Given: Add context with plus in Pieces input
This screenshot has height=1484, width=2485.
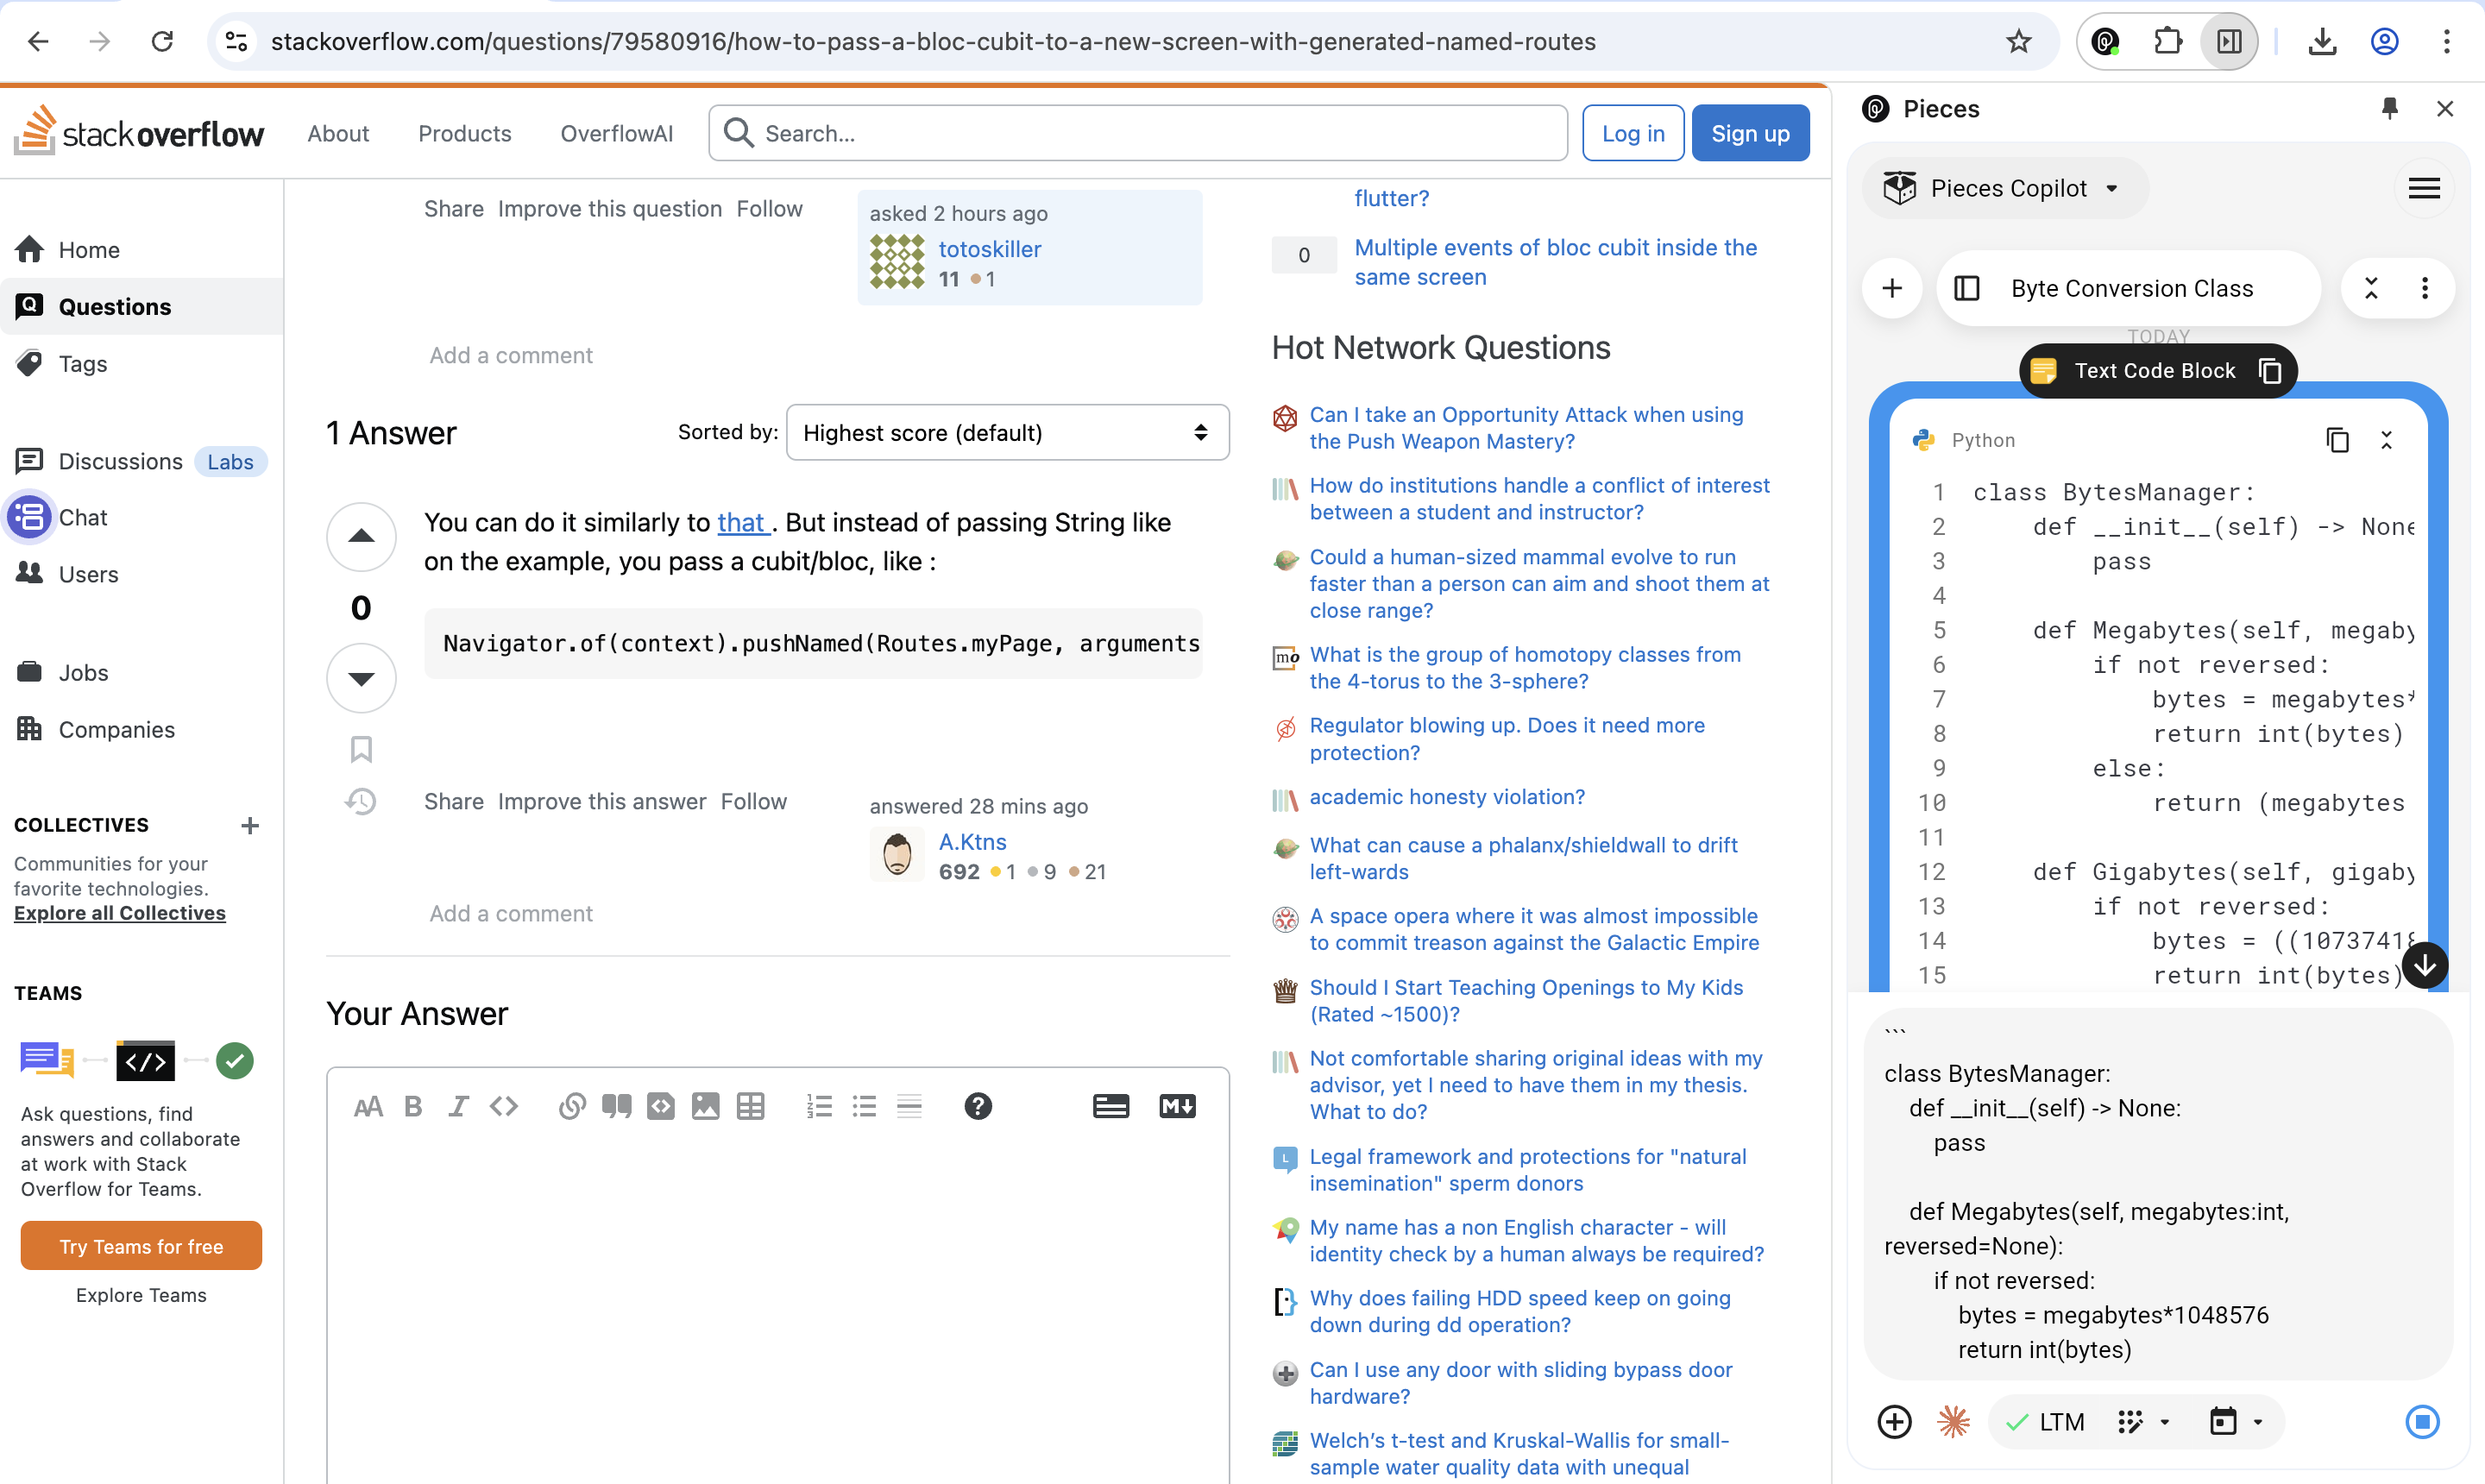Looking at the screenshot, I should [x=1894, y=1422].
